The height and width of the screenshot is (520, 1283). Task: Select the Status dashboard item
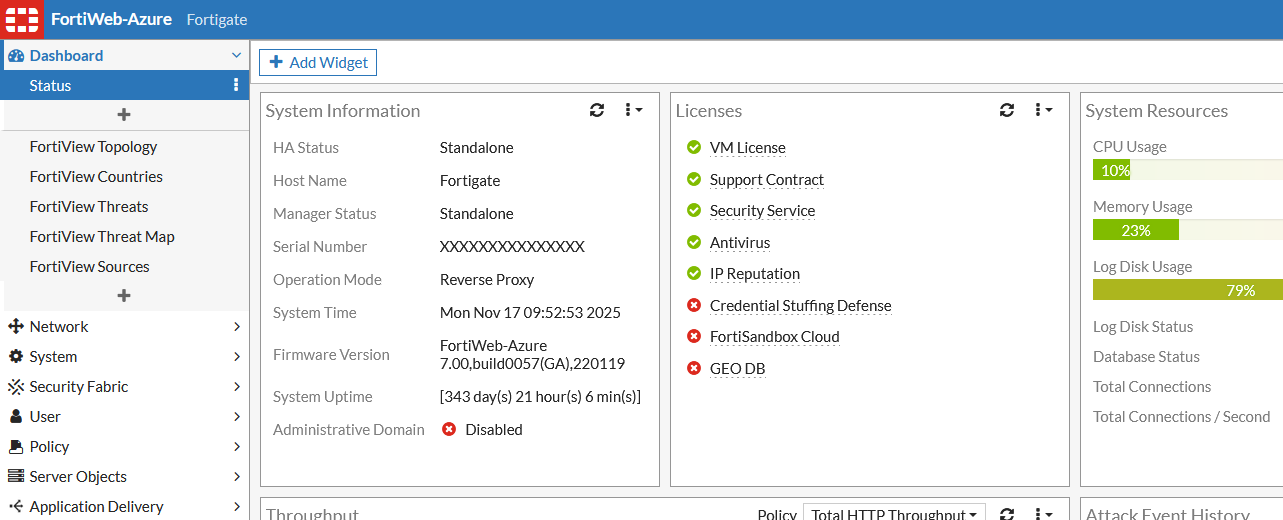pyautogui.click(x=125, y=85)
